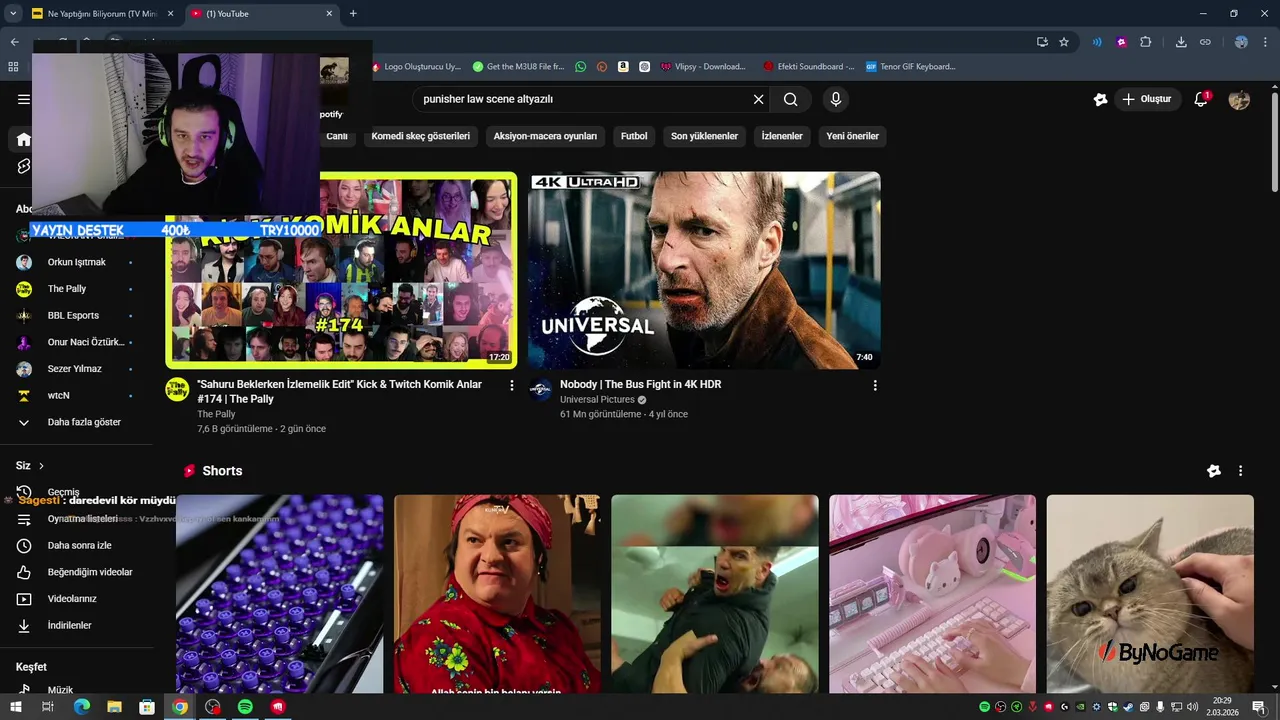
Task: Switch to the Ne Yaptığını Biliyorum browser tab
Action: click(103, 14)
